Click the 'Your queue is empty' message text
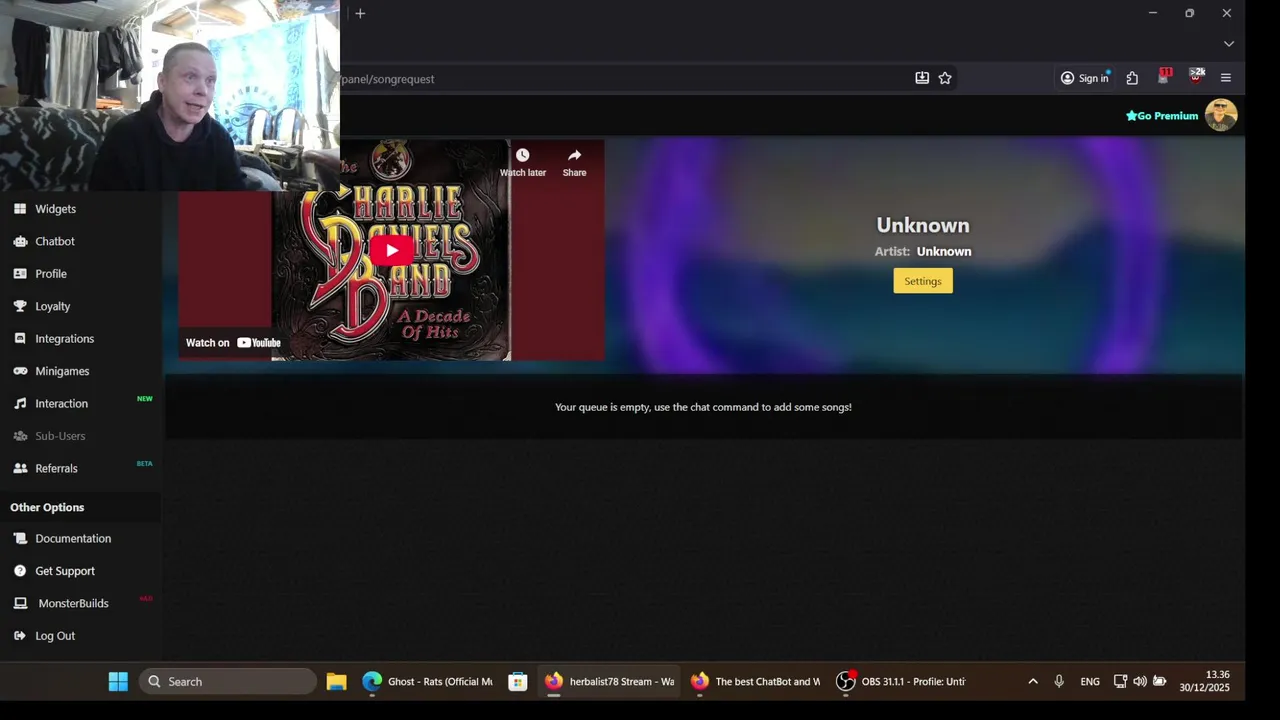The width and height of the screenshot is (1280, 720). [x=703, y=408]
